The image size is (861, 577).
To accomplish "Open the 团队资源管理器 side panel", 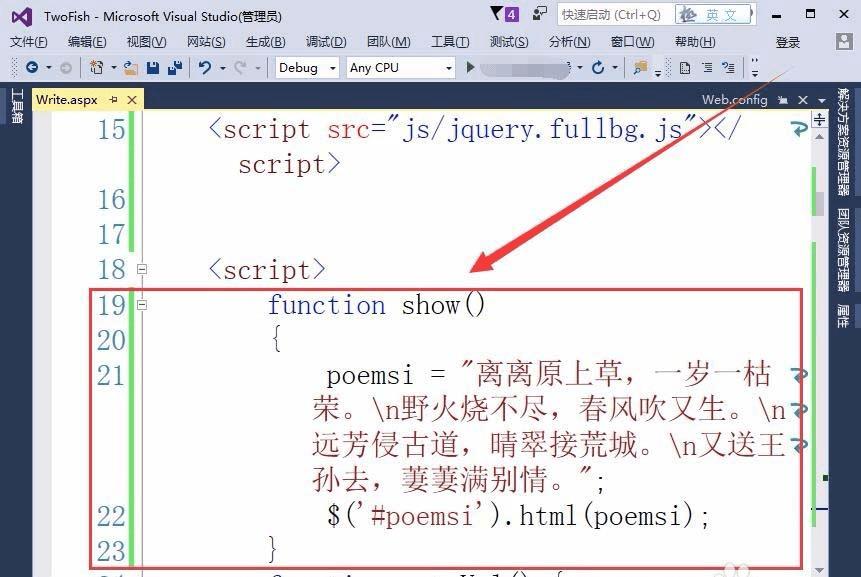I will [x=843, y=250].
